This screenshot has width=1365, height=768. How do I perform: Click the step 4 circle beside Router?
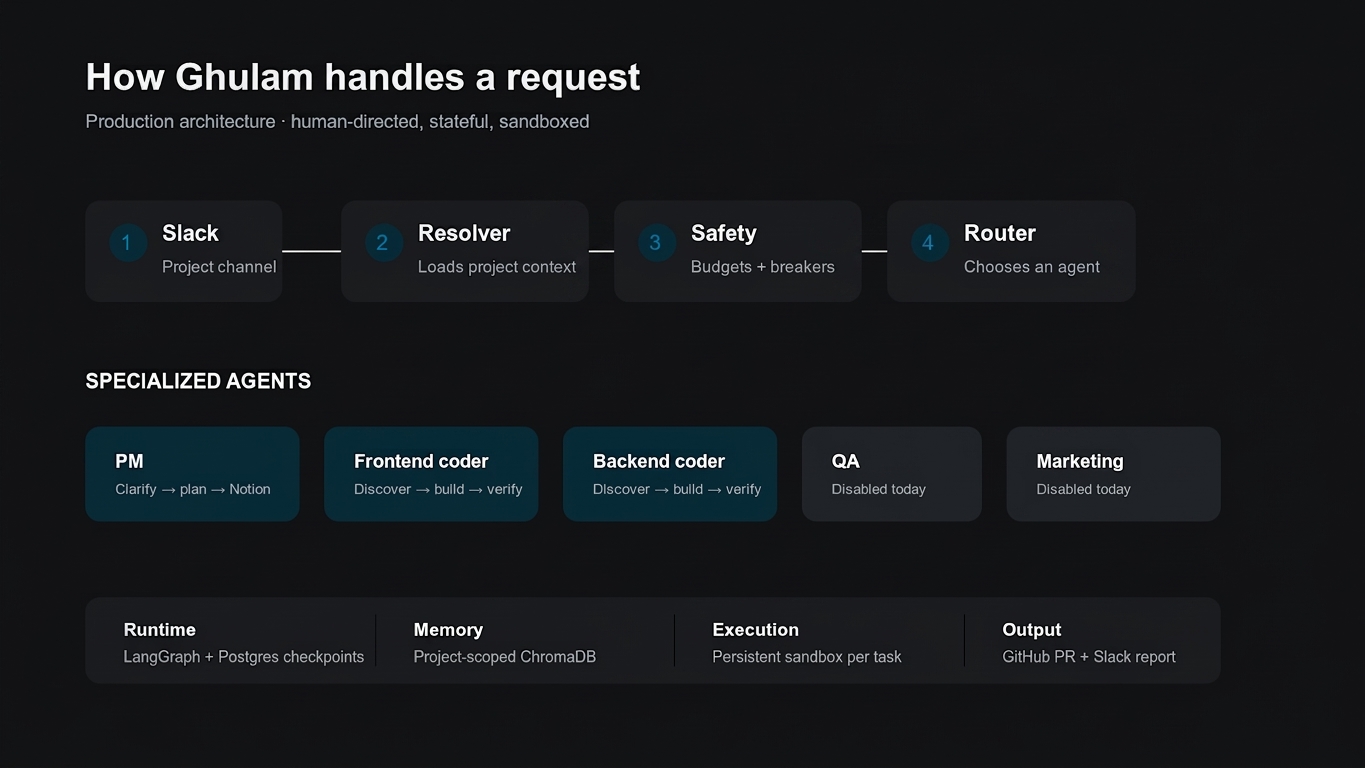point(929,243)
